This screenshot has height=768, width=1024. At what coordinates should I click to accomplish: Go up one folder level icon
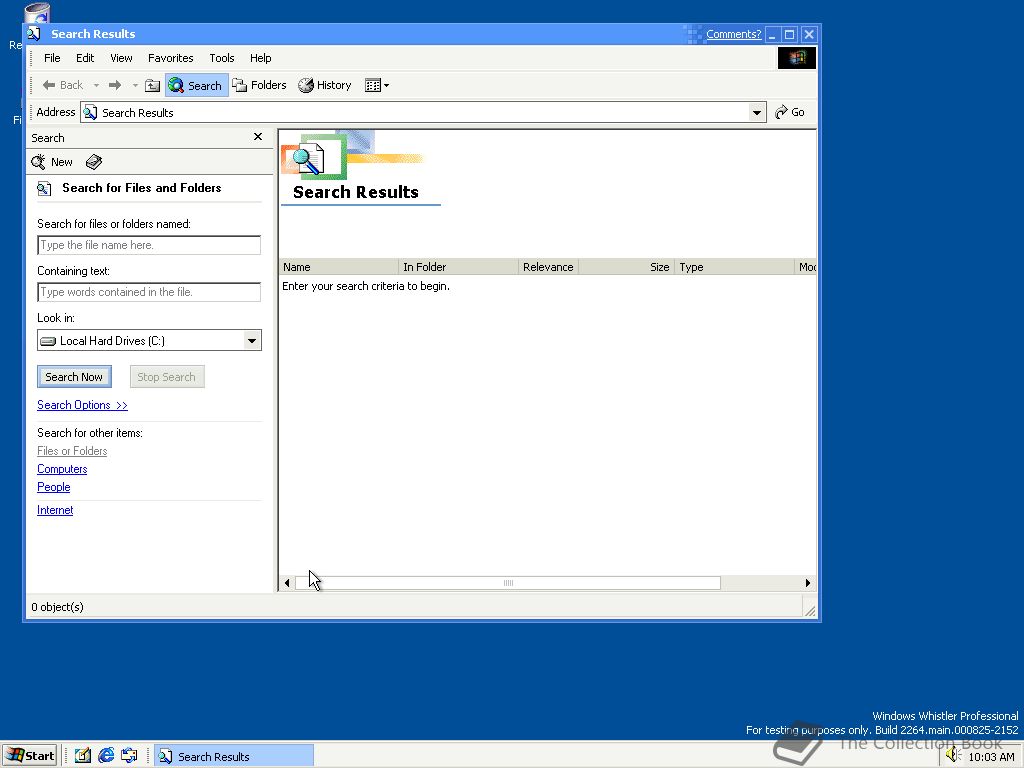(152, 86)
